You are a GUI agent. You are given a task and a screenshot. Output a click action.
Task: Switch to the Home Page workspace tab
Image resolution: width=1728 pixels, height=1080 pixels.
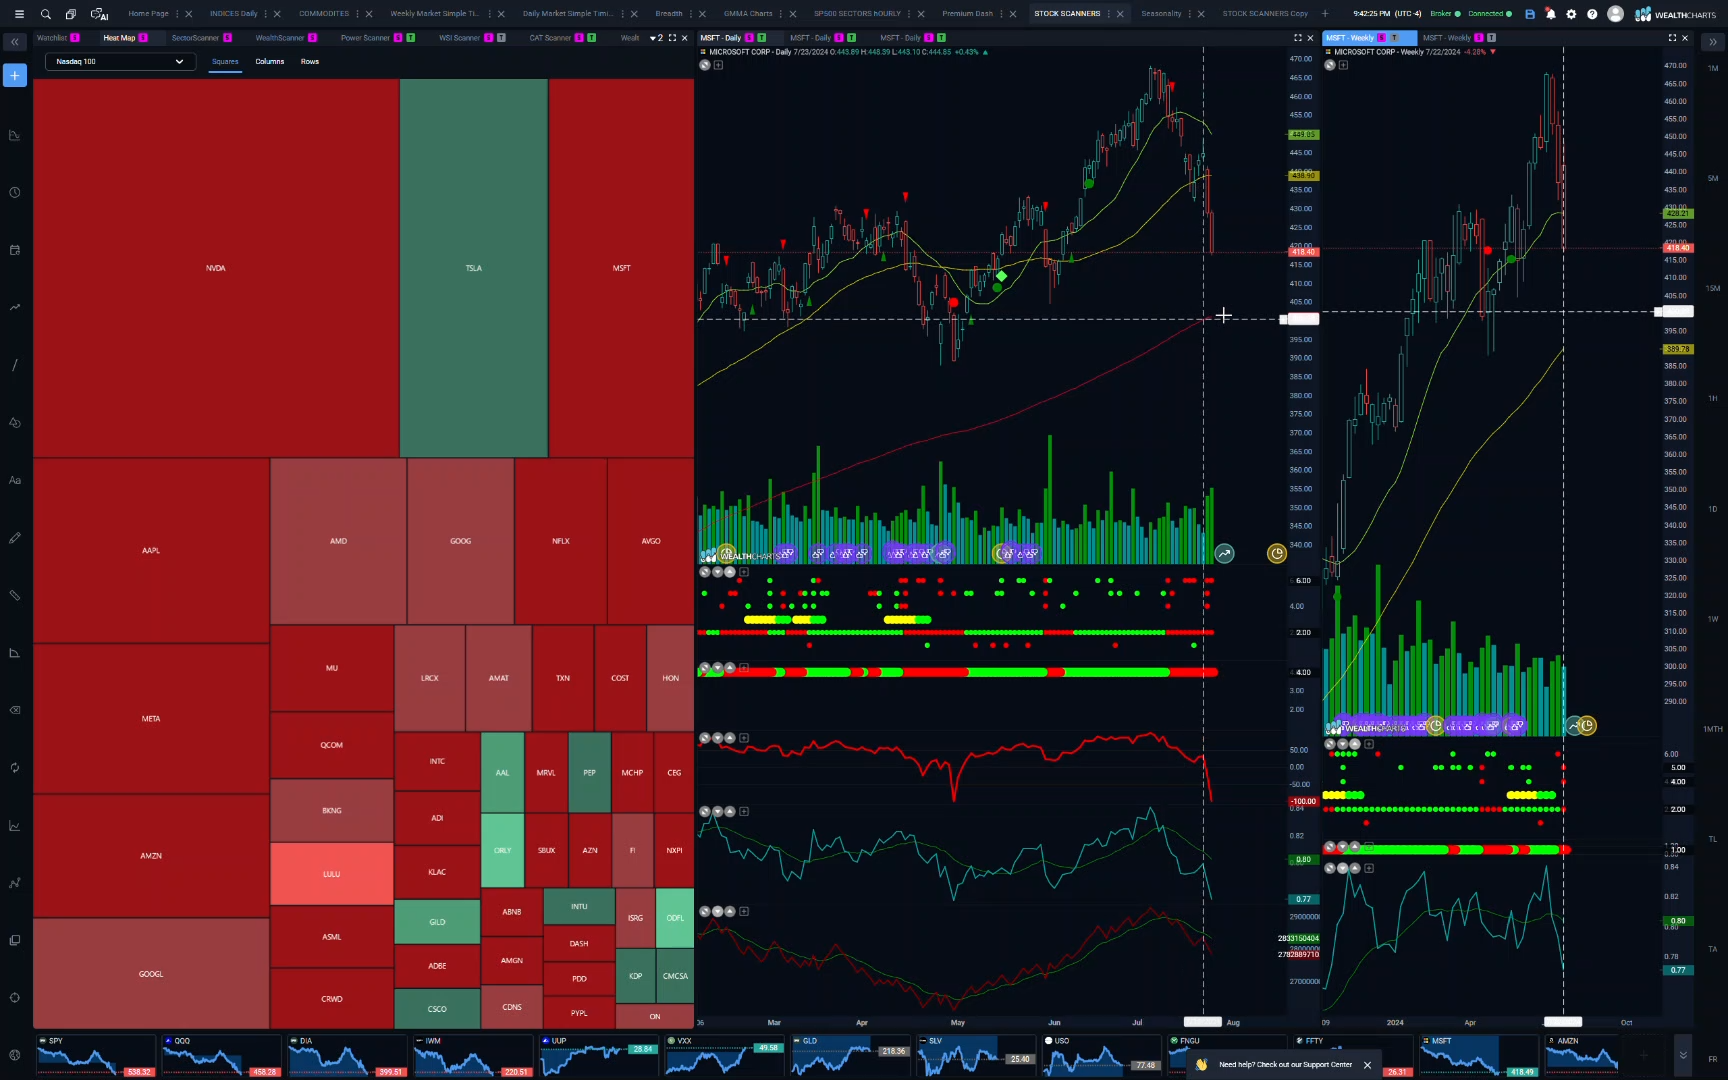click(148, 14)
